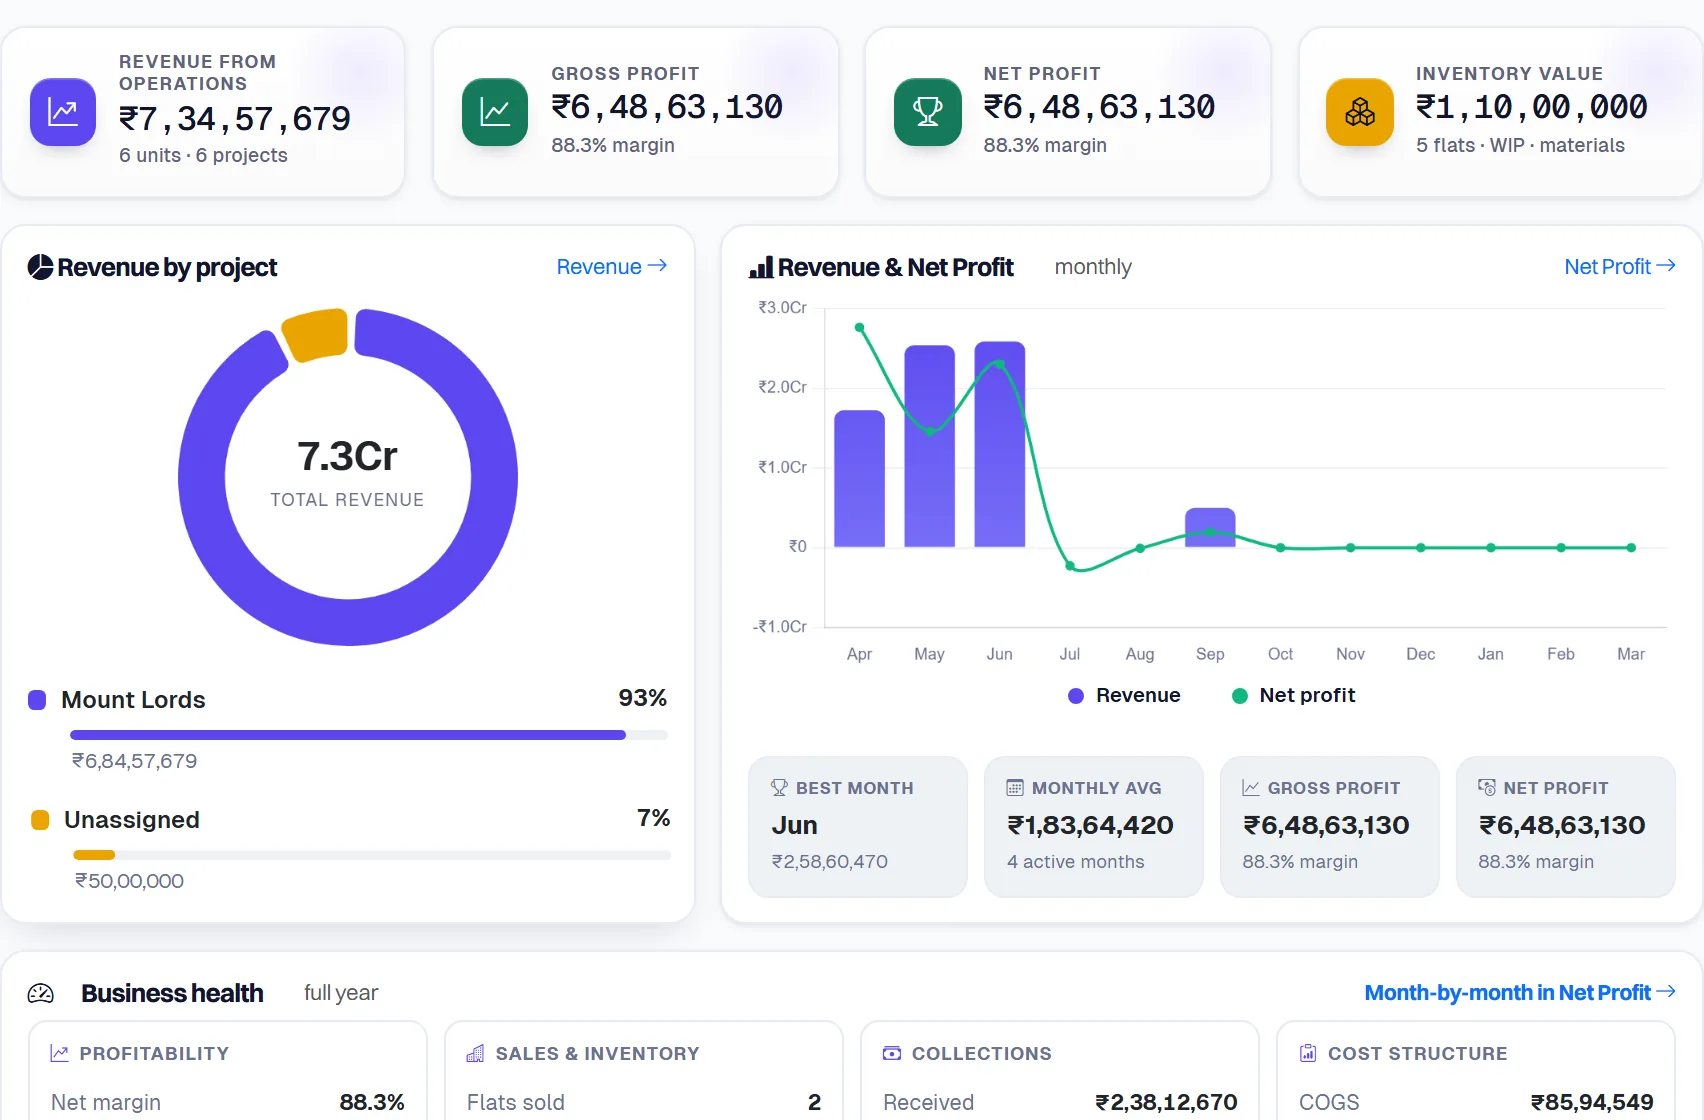Click the Net margin 88.3% row

[228, 1102]
